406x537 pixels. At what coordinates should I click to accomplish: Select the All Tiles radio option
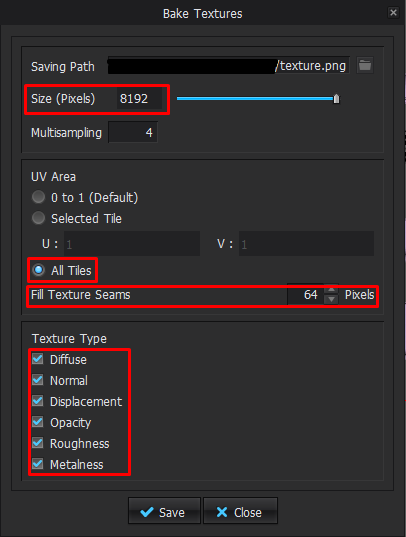point(38,270)
